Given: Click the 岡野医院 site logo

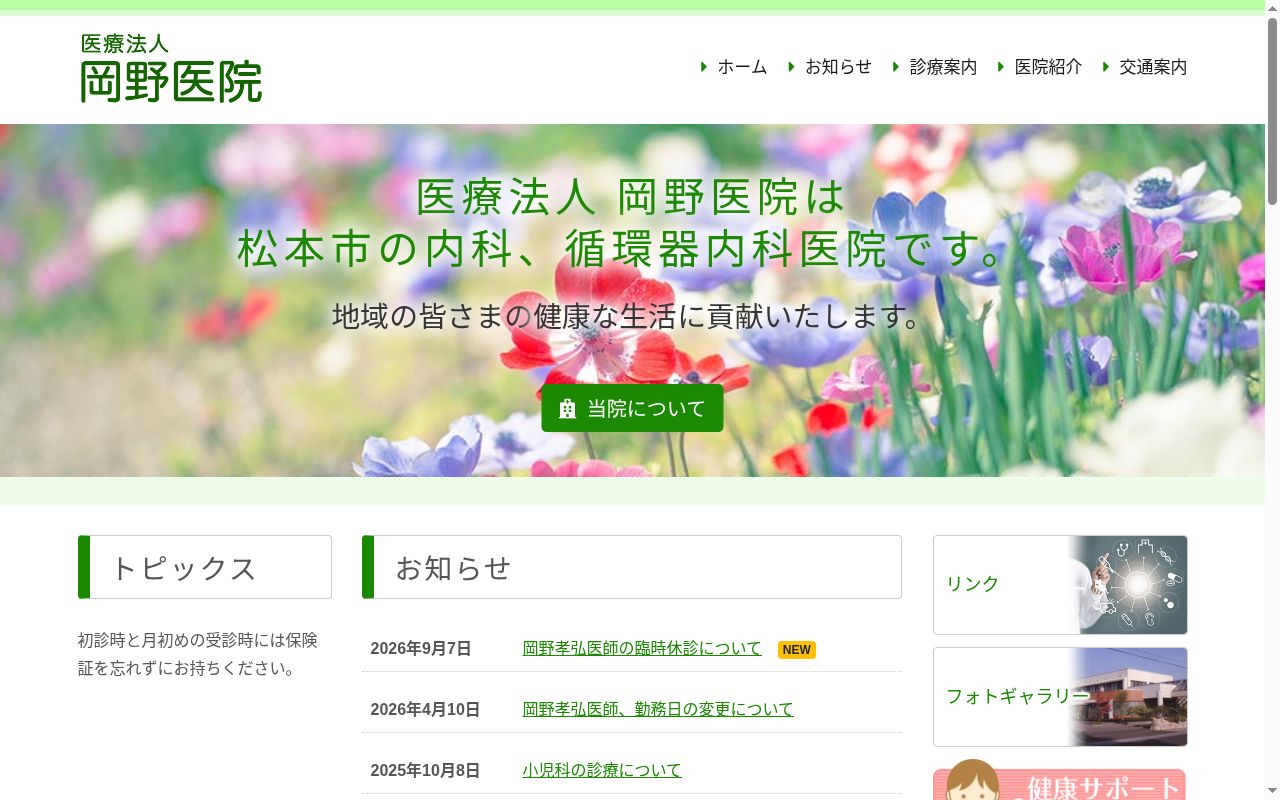Looking at the screenshot, I should [x=171, y=68].
